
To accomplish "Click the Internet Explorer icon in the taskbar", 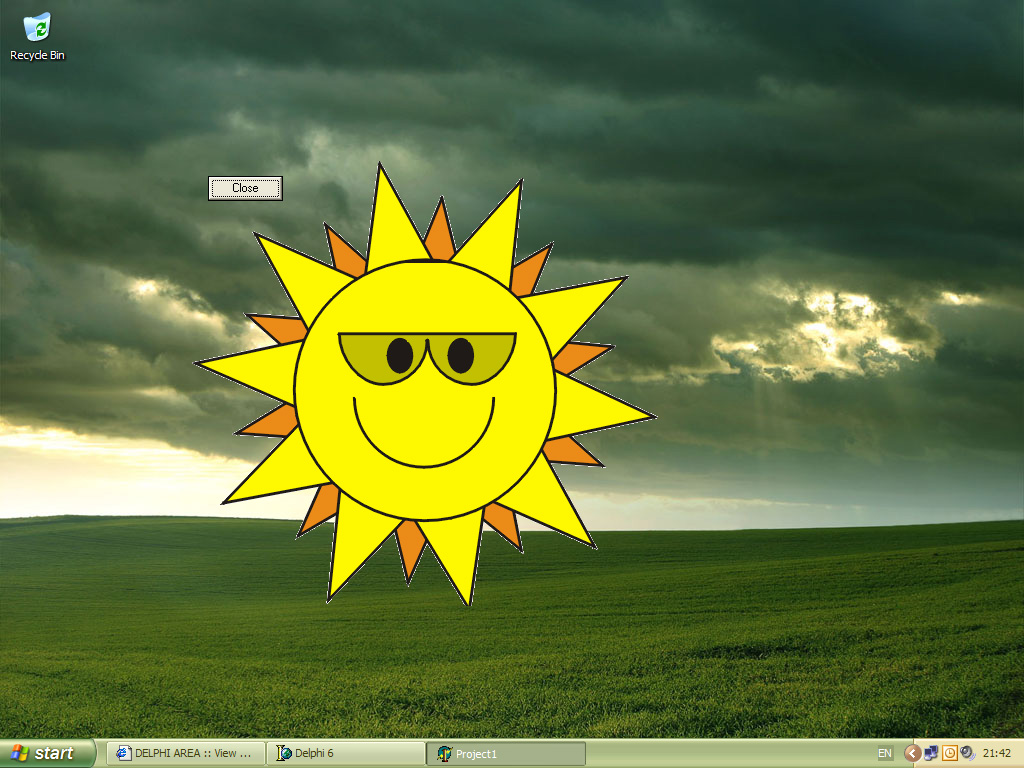I will pyautogui.click(x=123, y=753).
